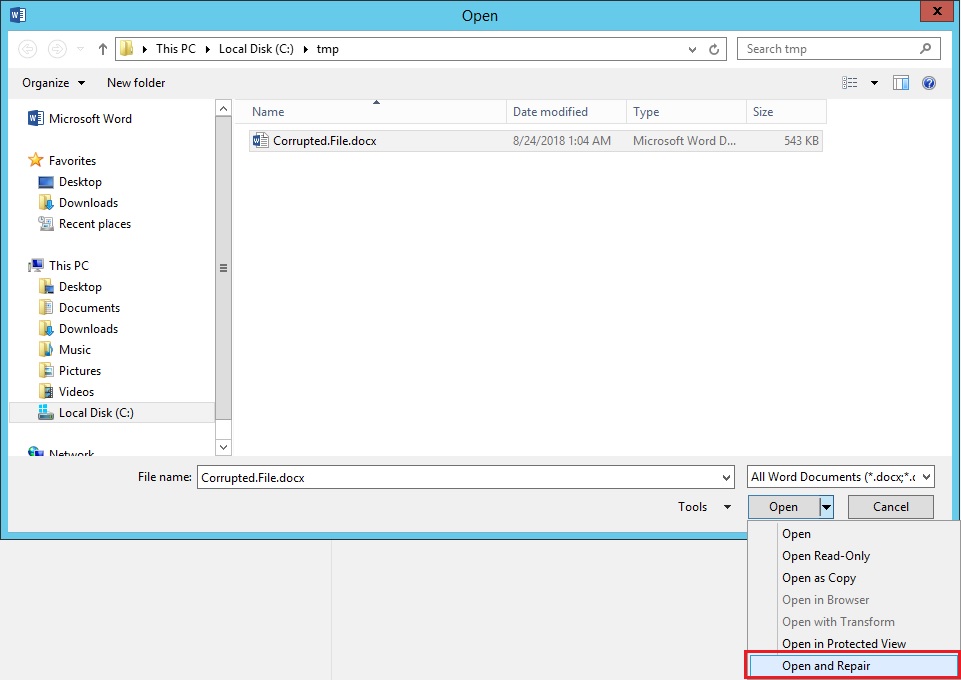Cancel the Open dialog
Screen dimensions: 961x680
click(x=891, y=507)
